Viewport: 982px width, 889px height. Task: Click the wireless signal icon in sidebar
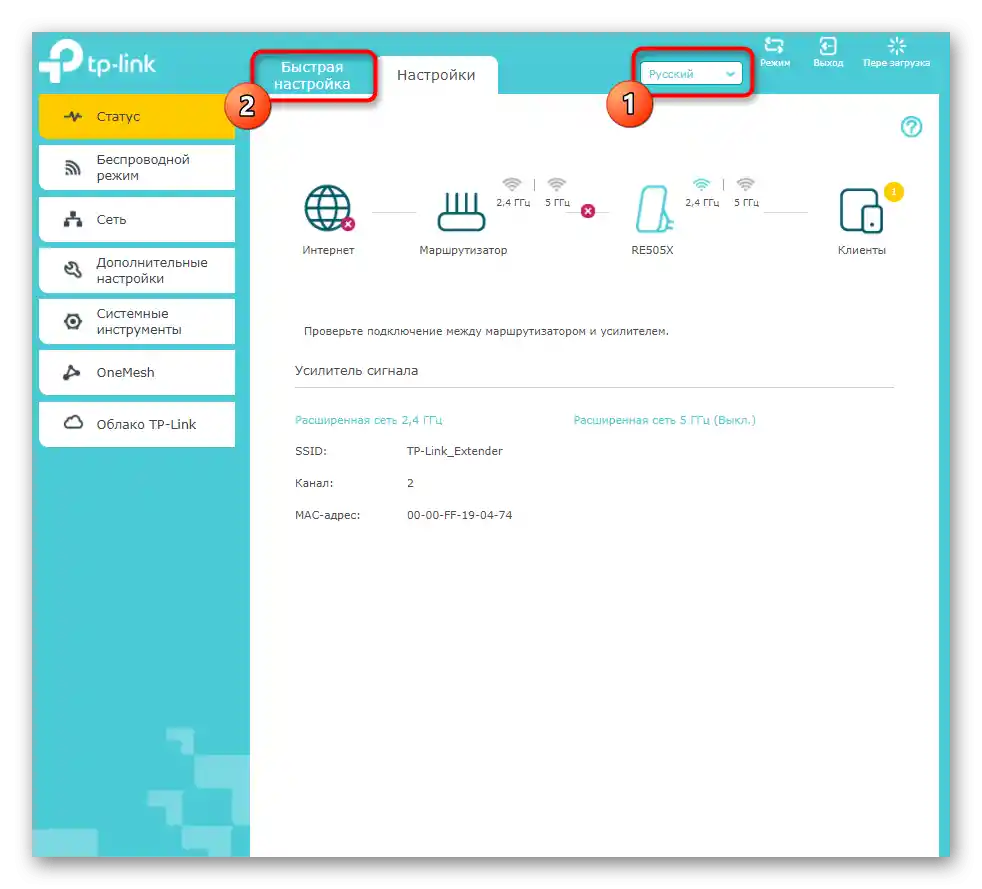tap(73, 167)
